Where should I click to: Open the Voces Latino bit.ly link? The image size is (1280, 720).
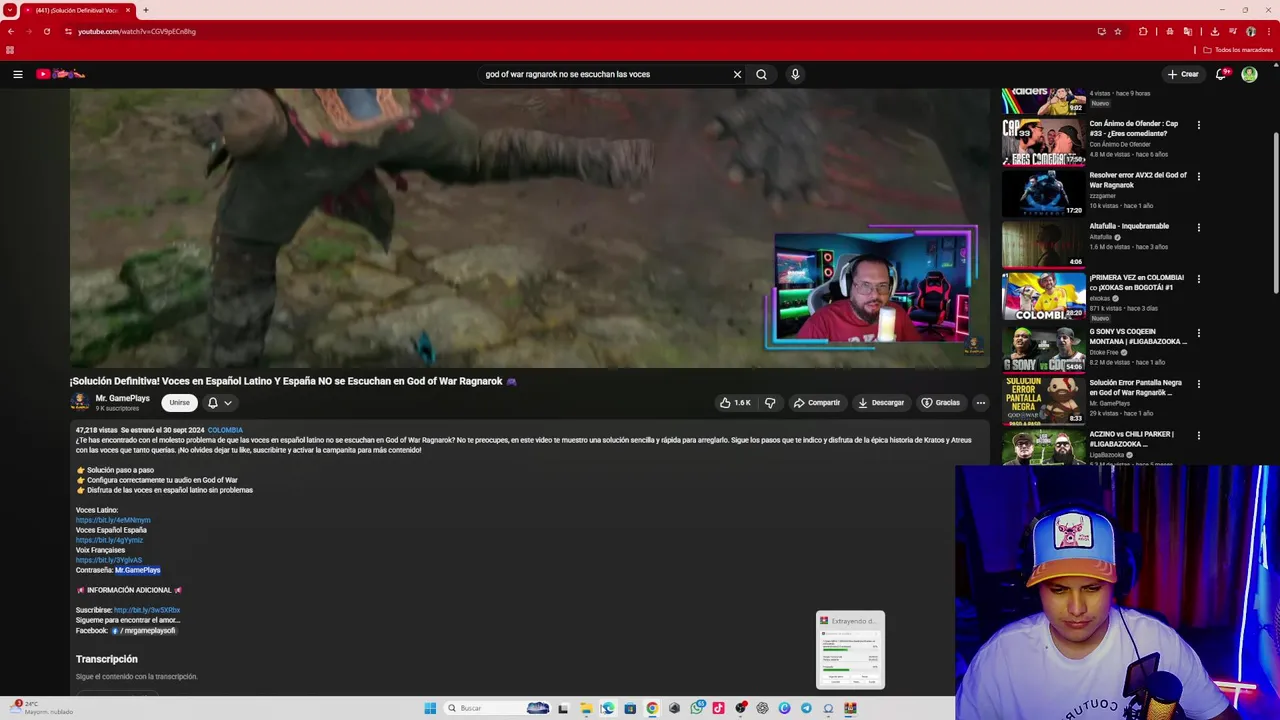pos(113,520)
